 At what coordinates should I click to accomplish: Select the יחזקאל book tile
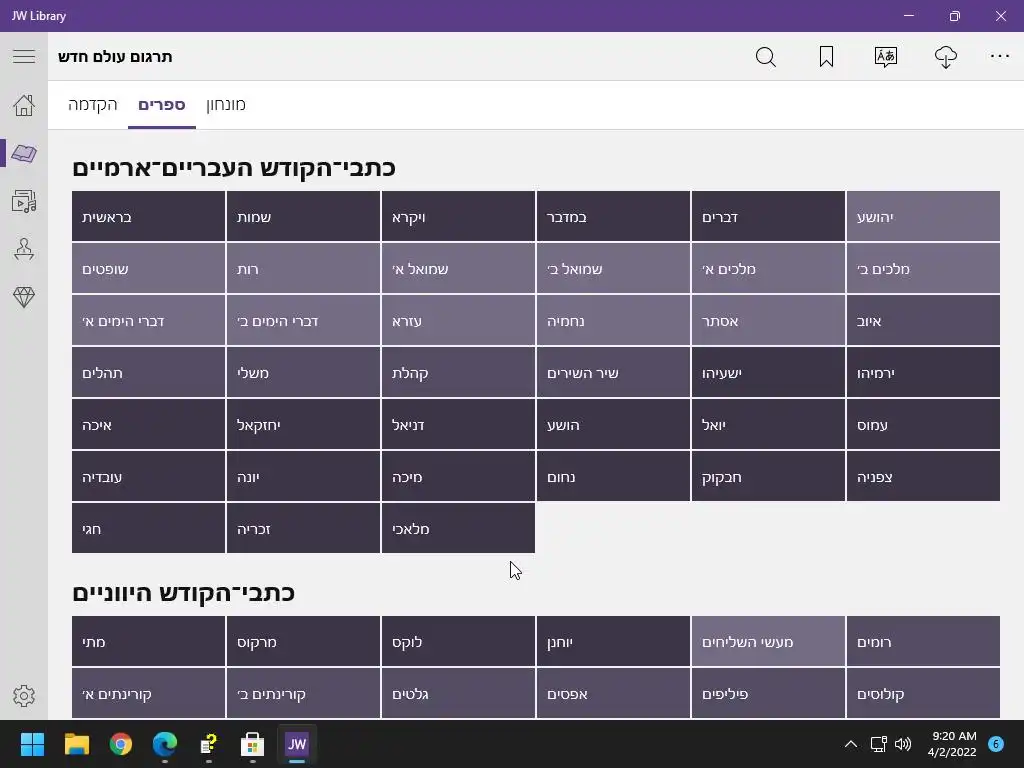click(303, 424)
